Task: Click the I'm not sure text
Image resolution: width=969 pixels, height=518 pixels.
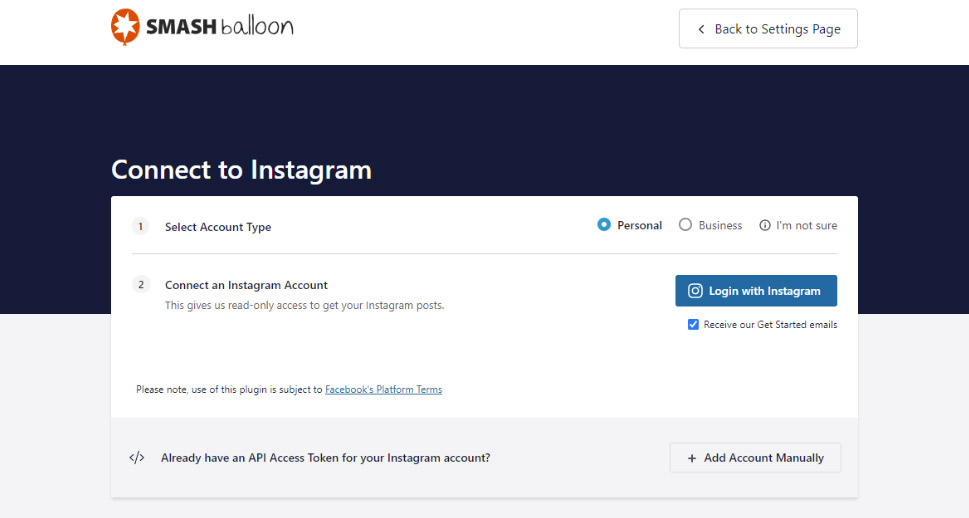Action: [x=806, y=226]
